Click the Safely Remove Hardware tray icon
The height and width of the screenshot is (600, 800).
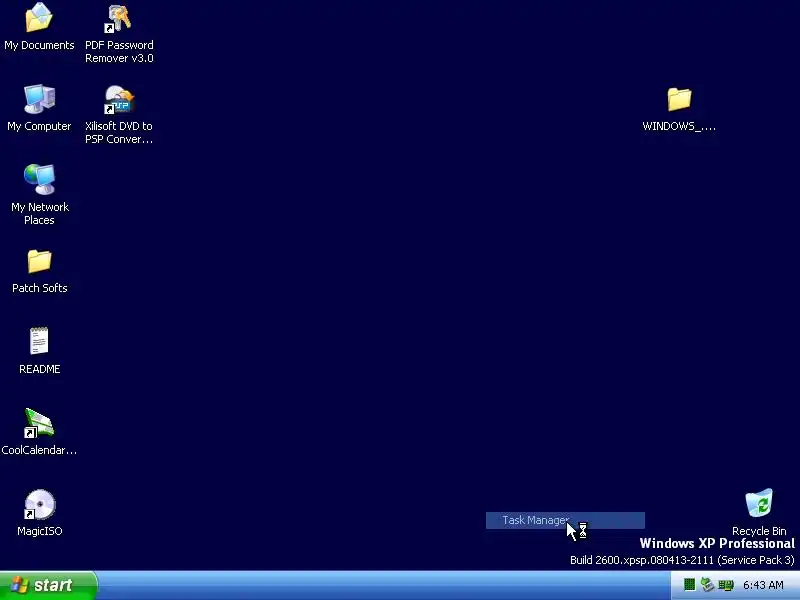pos(707,585)
